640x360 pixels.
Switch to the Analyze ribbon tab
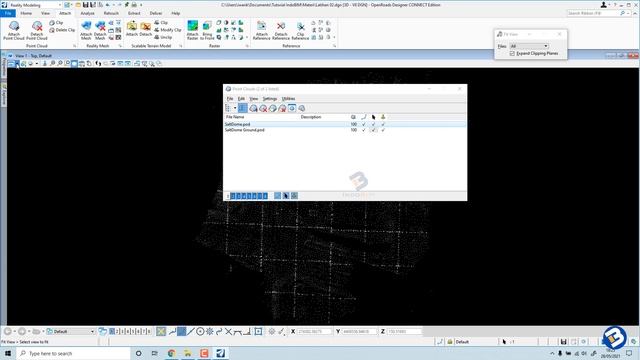(87, 13)
